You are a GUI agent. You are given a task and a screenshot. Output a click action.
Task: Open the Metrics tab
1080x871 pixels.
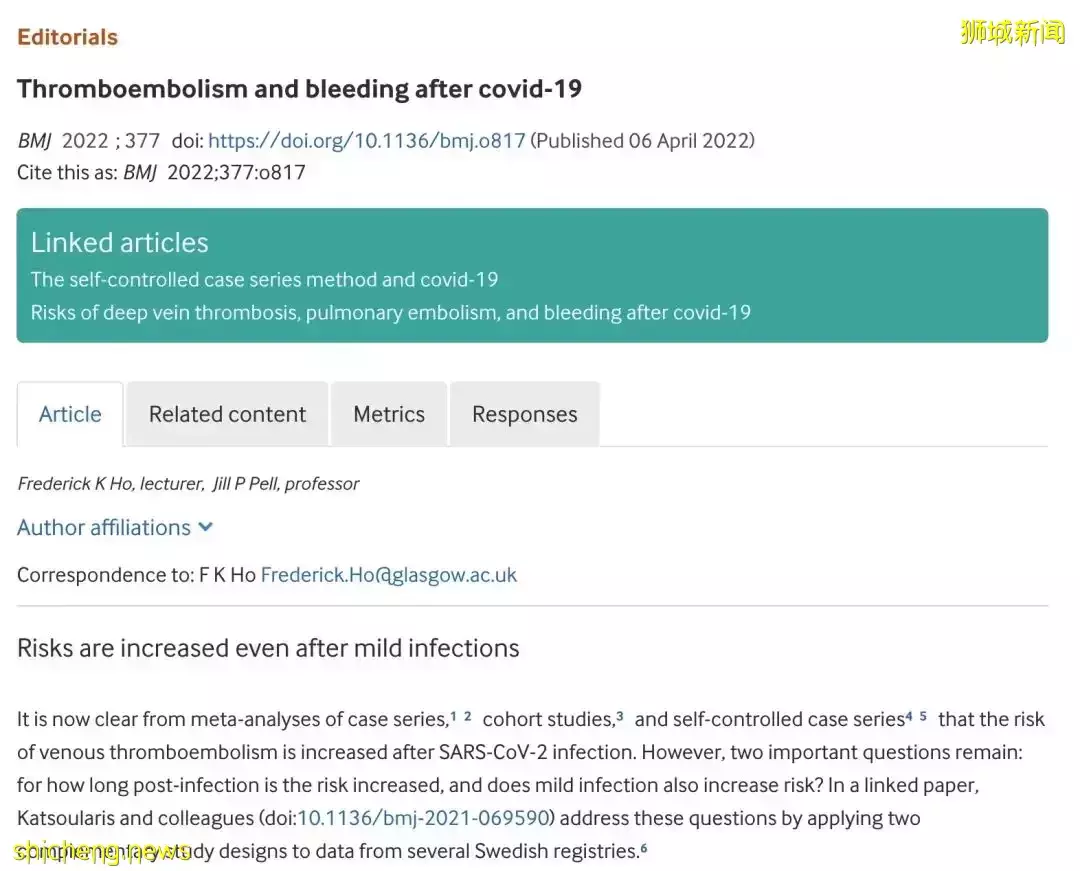pyautogui.click(x=389, y=414)
